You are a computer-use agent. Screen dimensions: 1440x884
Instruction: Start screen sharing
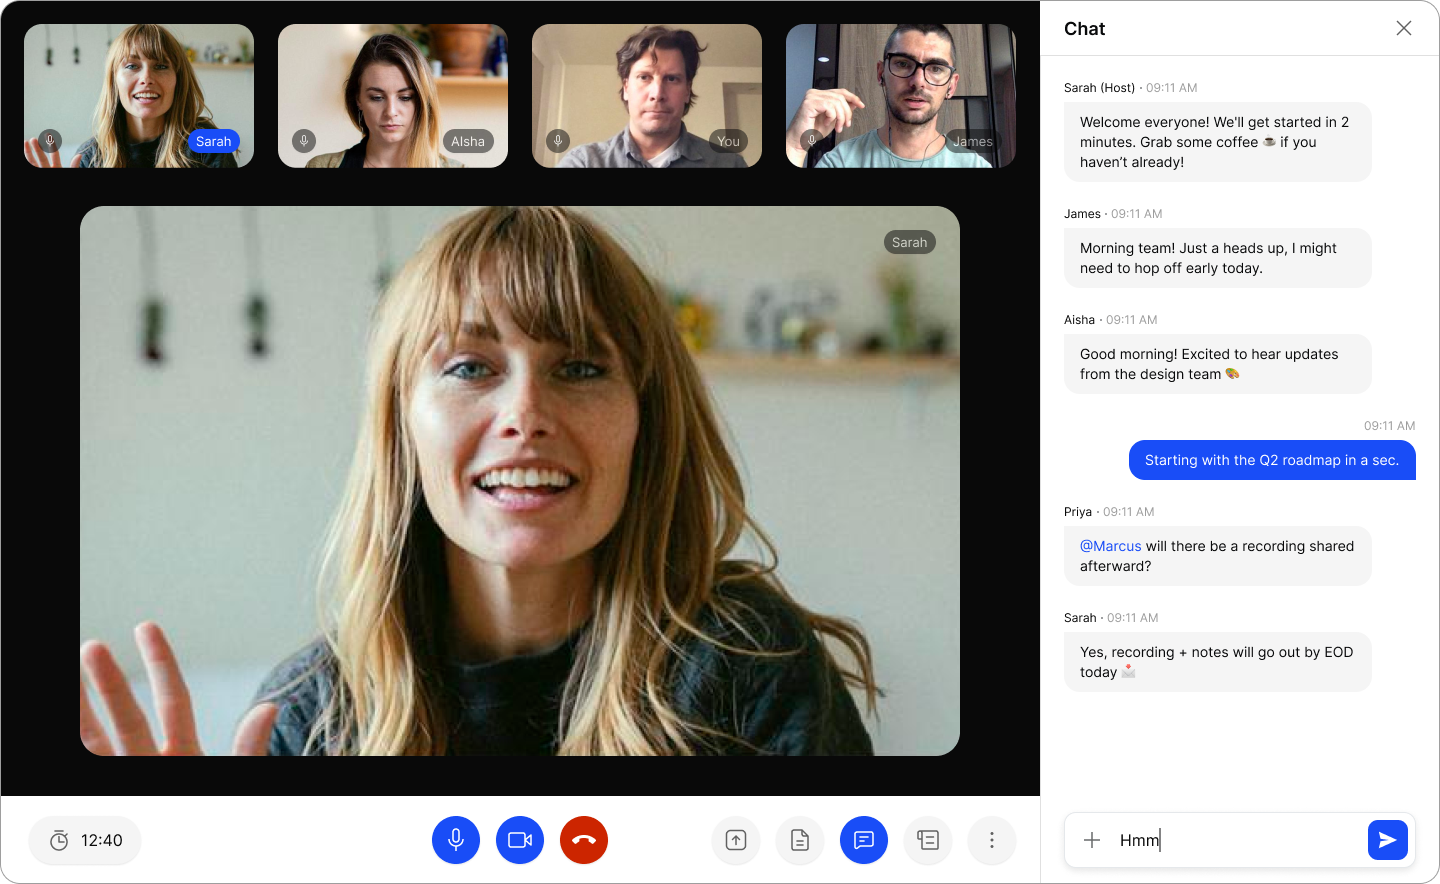(x=735, y=840)
